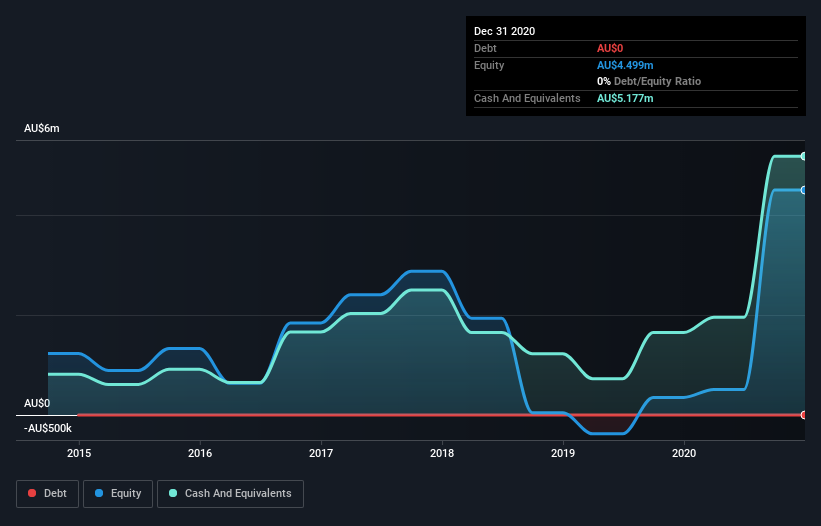Select the teal Cash end-point marker
Viewport: 821px width, 526px height.
click(x=804, y=156)
